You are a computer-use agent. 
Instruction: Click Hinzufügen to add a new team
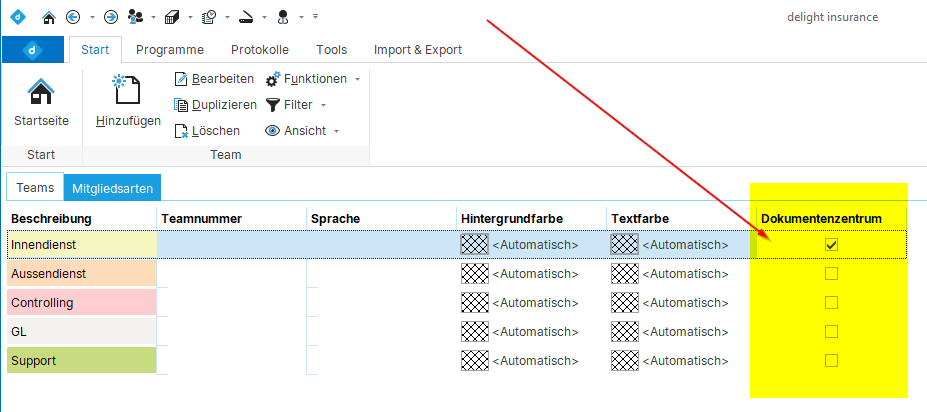pyautogui.click(x=128, y=103)
